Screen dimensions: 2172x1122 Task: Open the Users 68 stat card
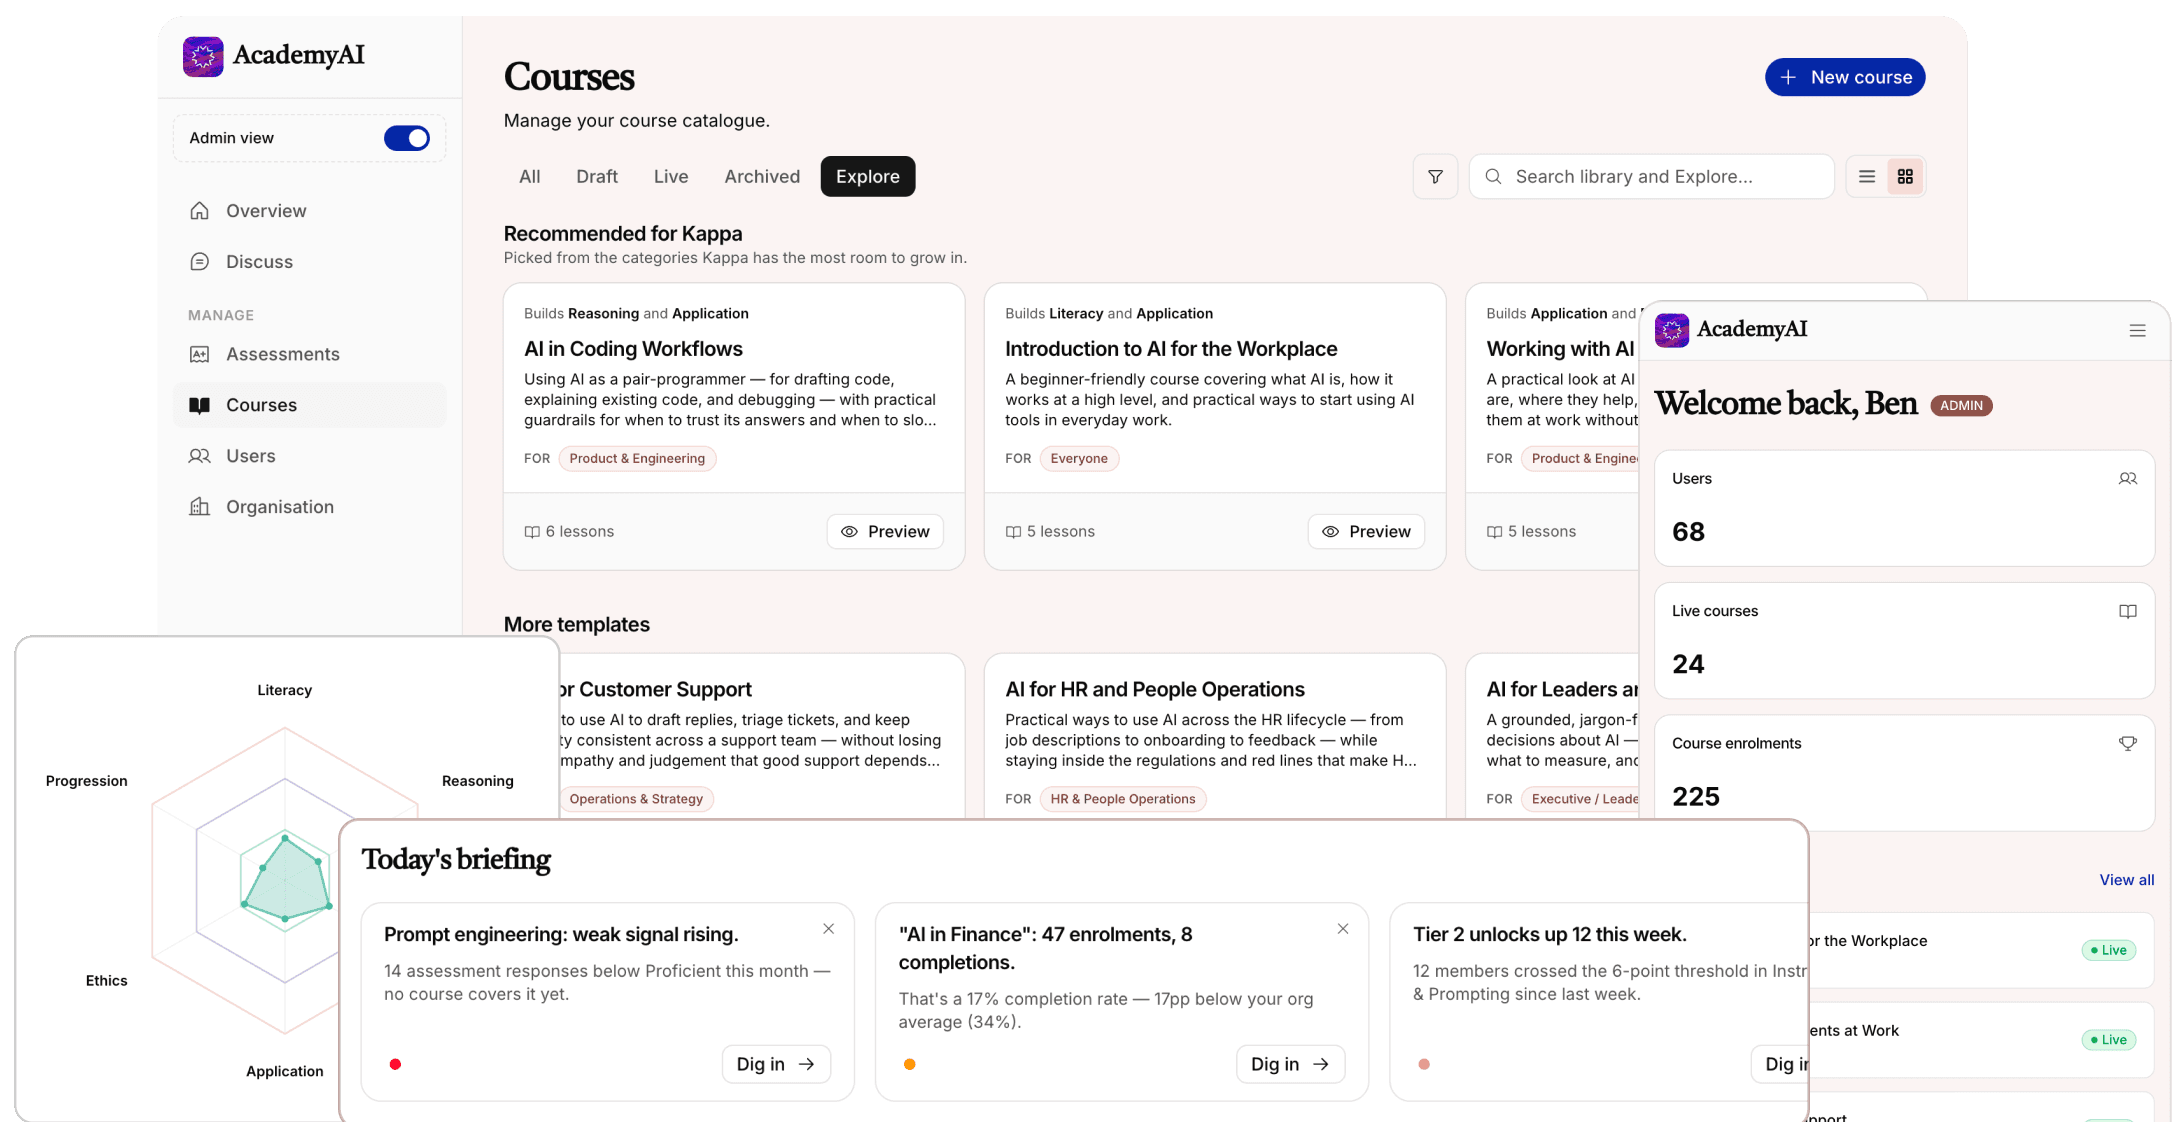coord(1904,508)
